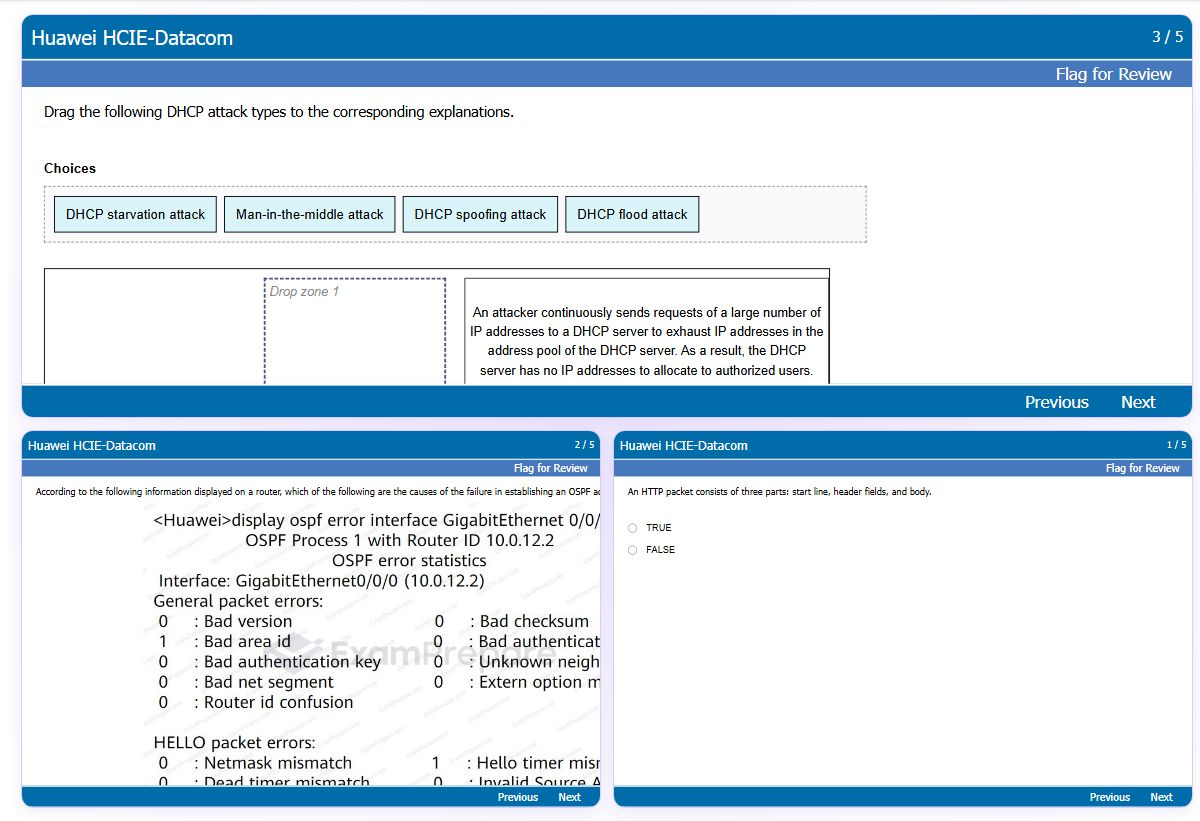The image size is (1200, 821).
Task: Click the 'Choices' heading
Action: (x=70, y=168)
